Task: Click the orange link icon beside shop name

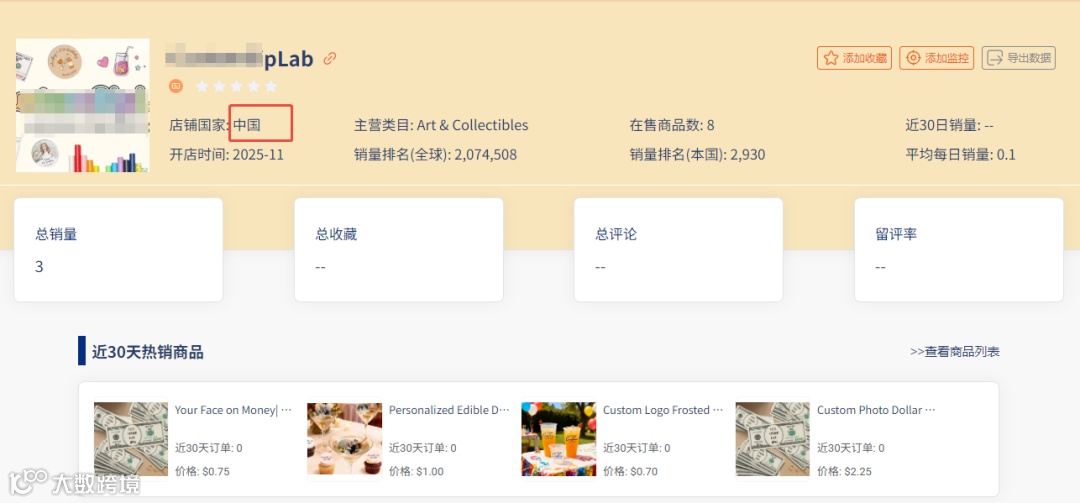Action: pyautogui.click(x=330, y=59)
